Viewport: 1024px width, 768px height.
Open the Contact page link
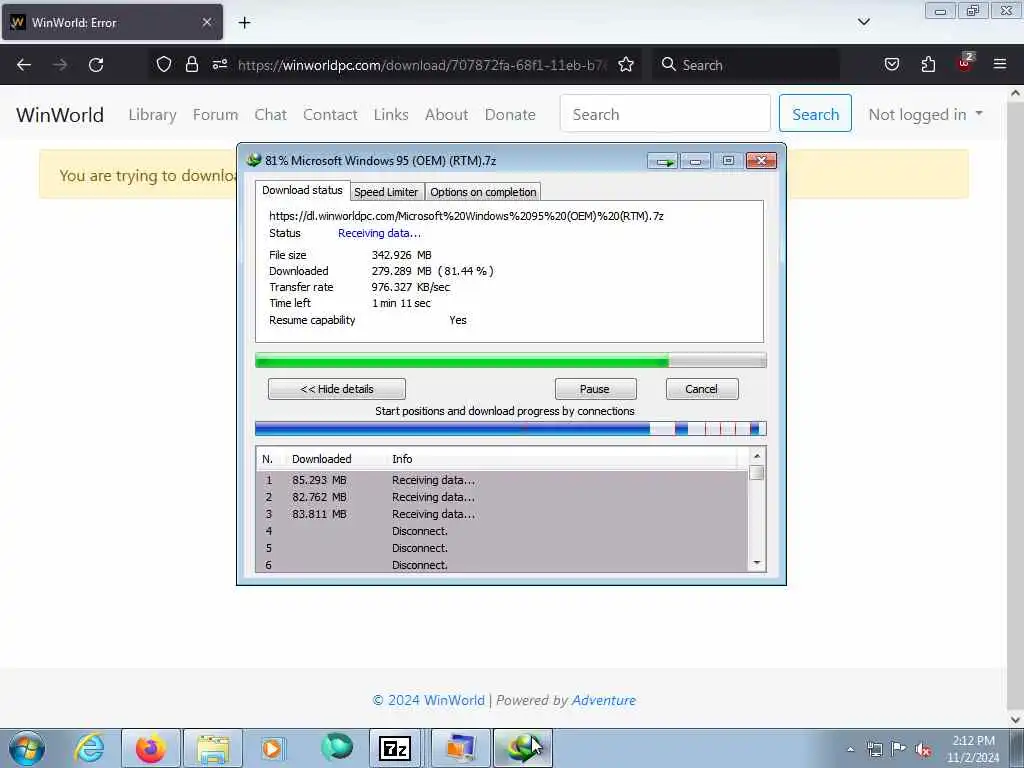pos(330,114)
